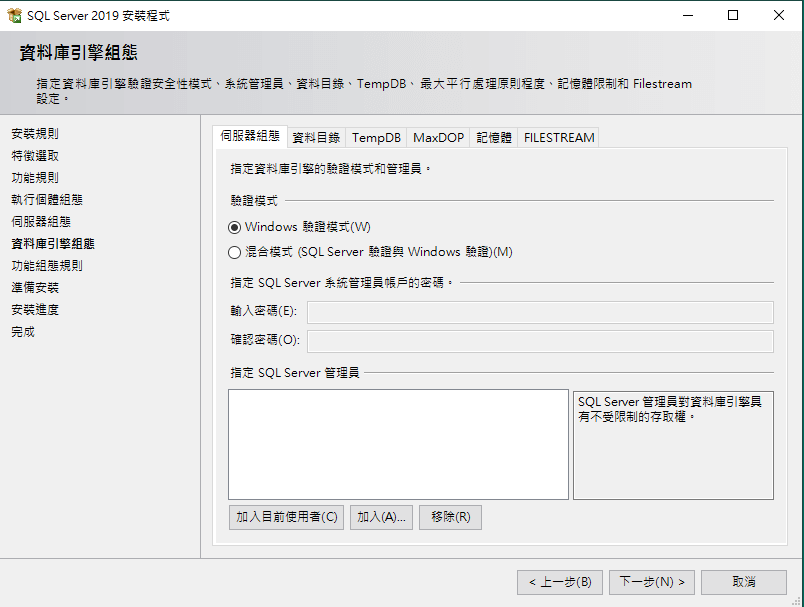The width and height of the screenshot is (804, 607).
Task: Proceed with 下一步(N) button
Action: click(x=652, y=582)
